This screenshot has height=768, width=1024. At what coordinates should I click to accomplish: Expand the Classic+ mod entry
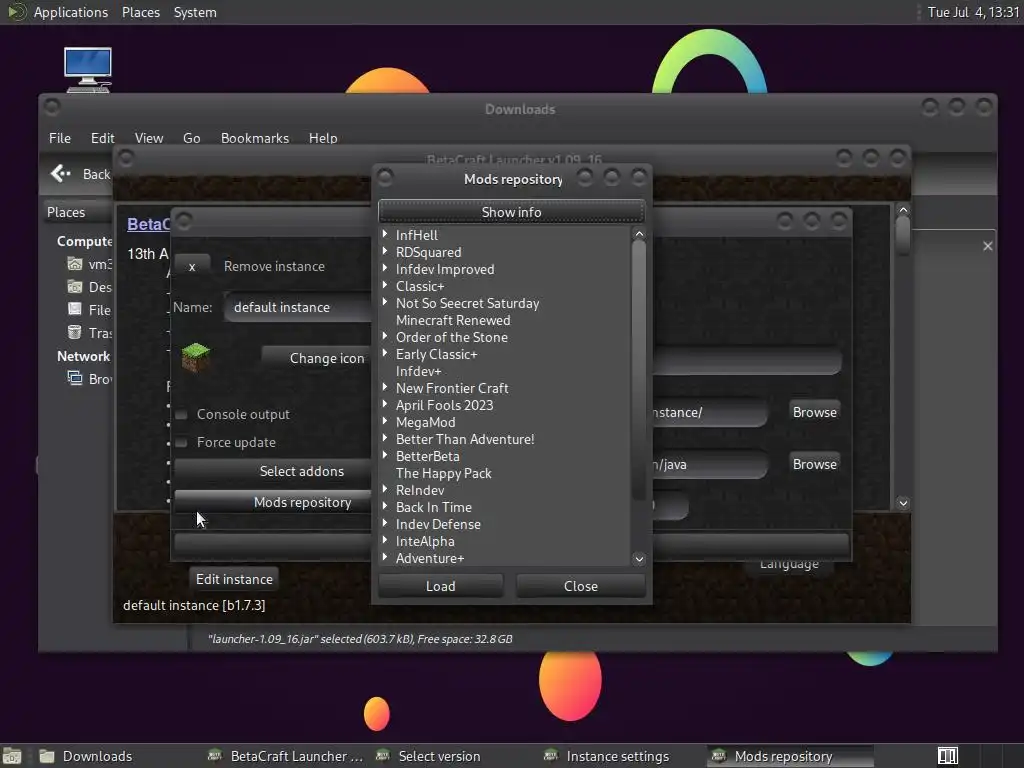pos(385,285)
